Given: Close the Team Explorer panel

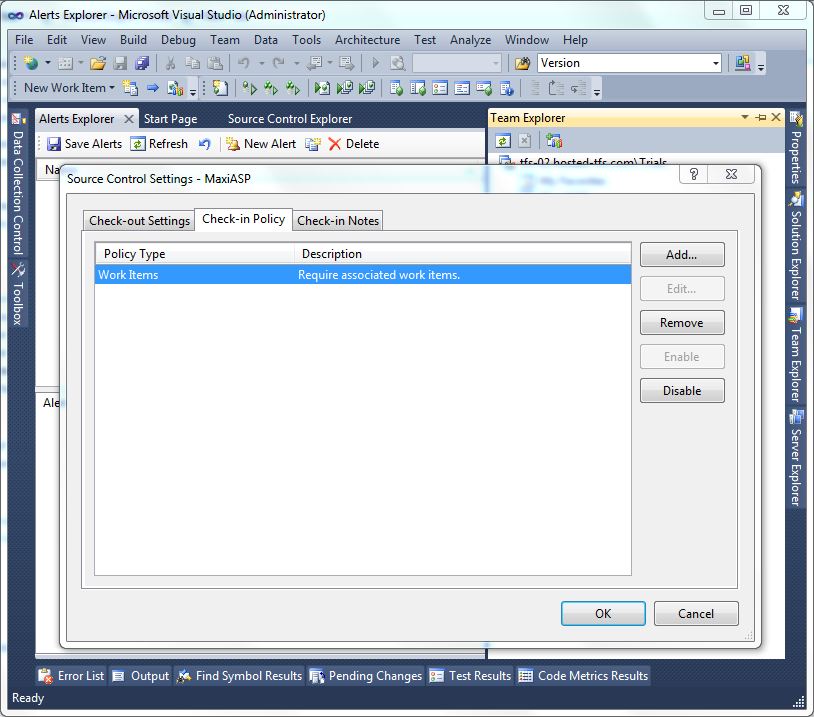Looking at the screenshot, I should pyautogui.click(x=776, y=117).
